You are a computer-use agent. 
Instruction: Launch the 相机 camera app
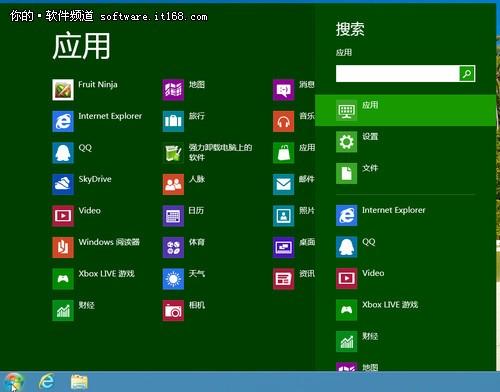(173, 310)
